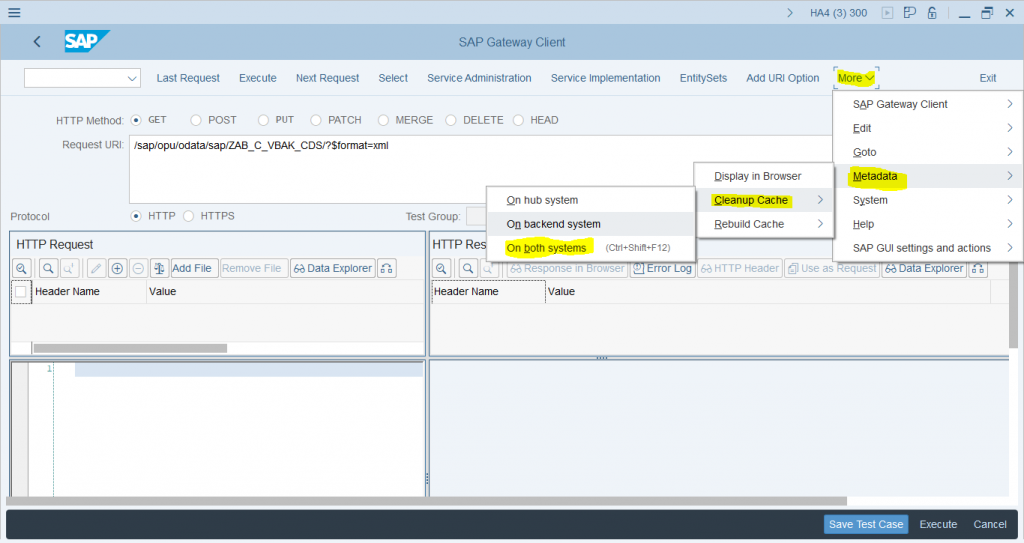Click the layout icon right of response Data Explorer
The height and width of the screenshot is (543, 1024).
978,268
